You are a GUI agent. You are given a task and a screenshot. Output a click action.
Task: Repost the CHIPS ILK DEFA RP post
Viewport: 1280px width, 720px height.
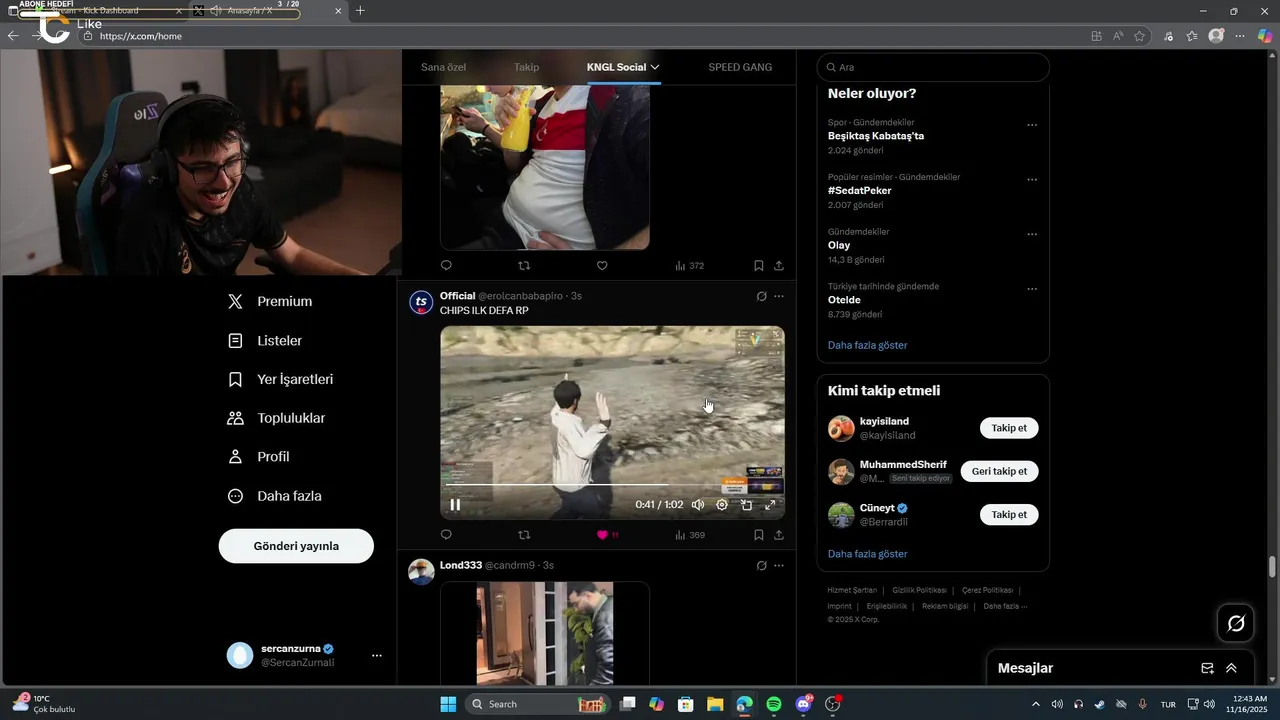[x=524, y=535]
